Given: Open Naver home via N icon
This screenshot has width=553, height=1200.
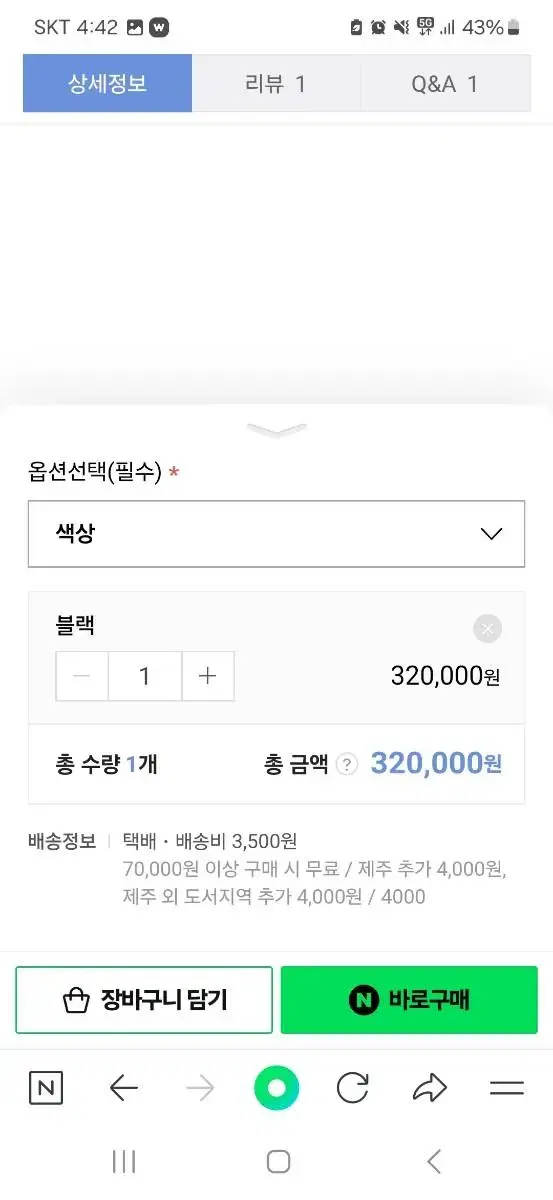Looking at the screenshot, I should click(x=46, y=1088).
